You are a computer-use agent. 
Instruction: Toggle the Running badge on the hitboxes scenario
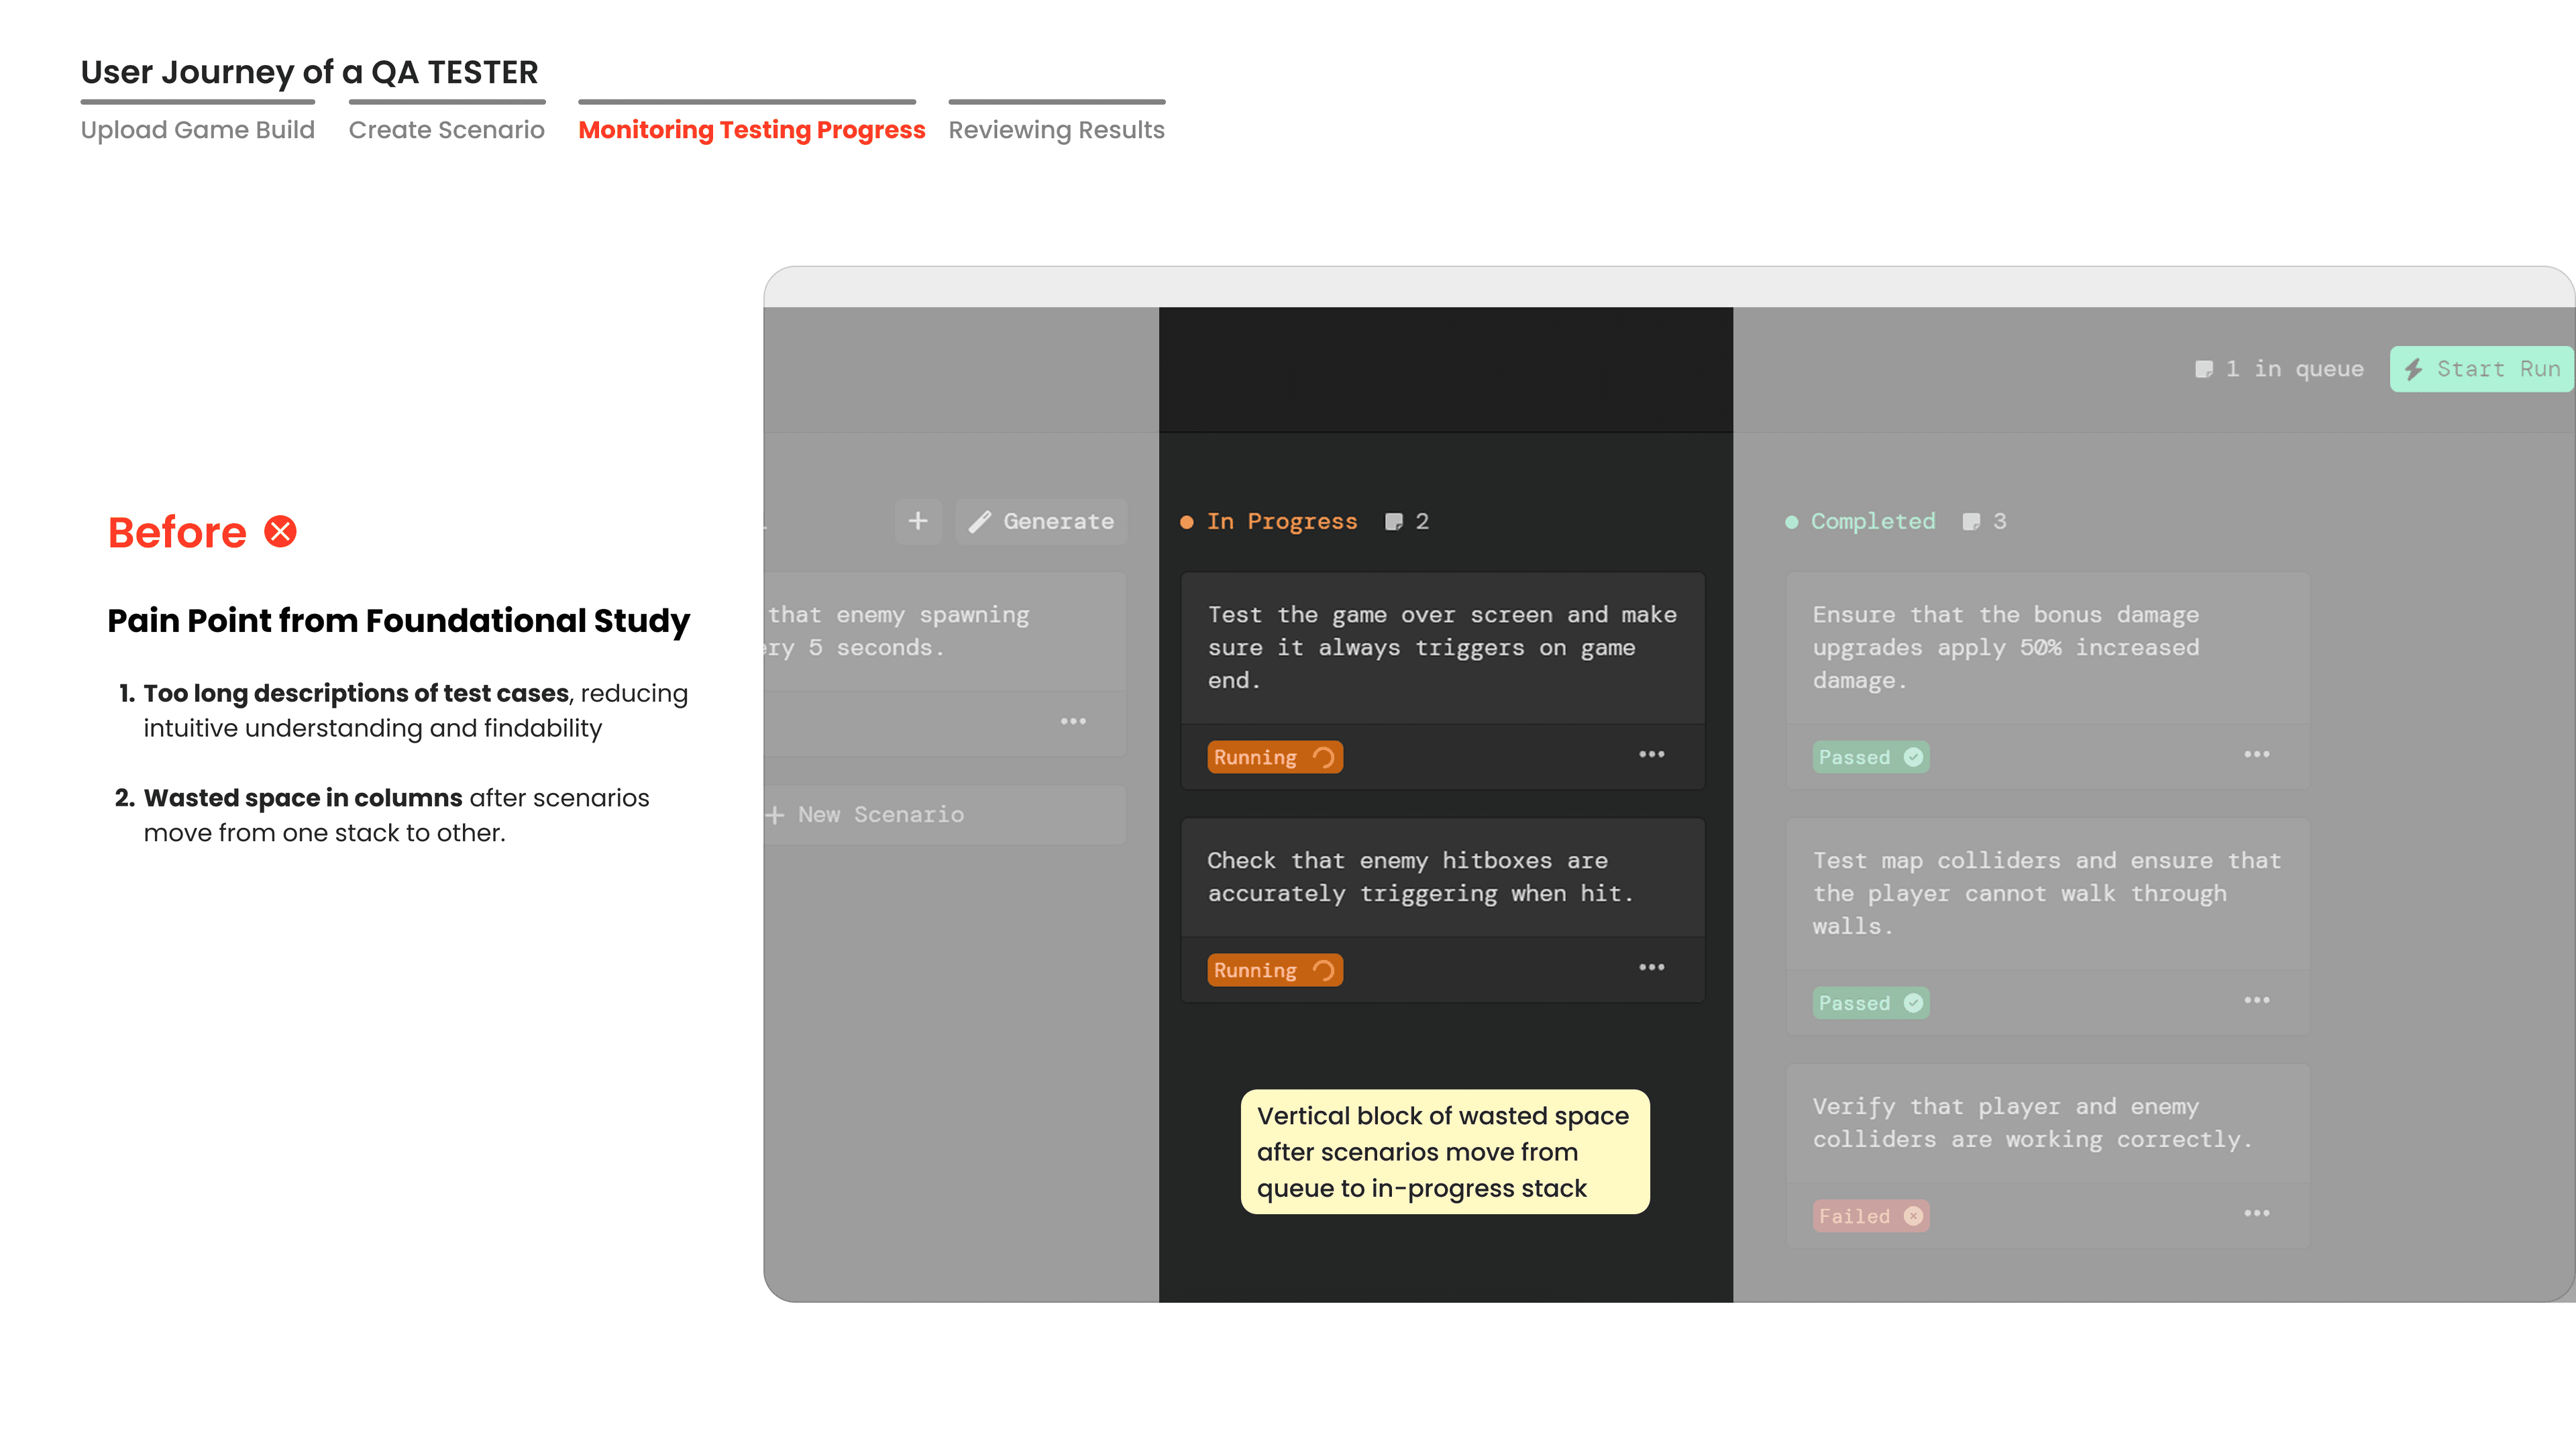pos(1274,969)
